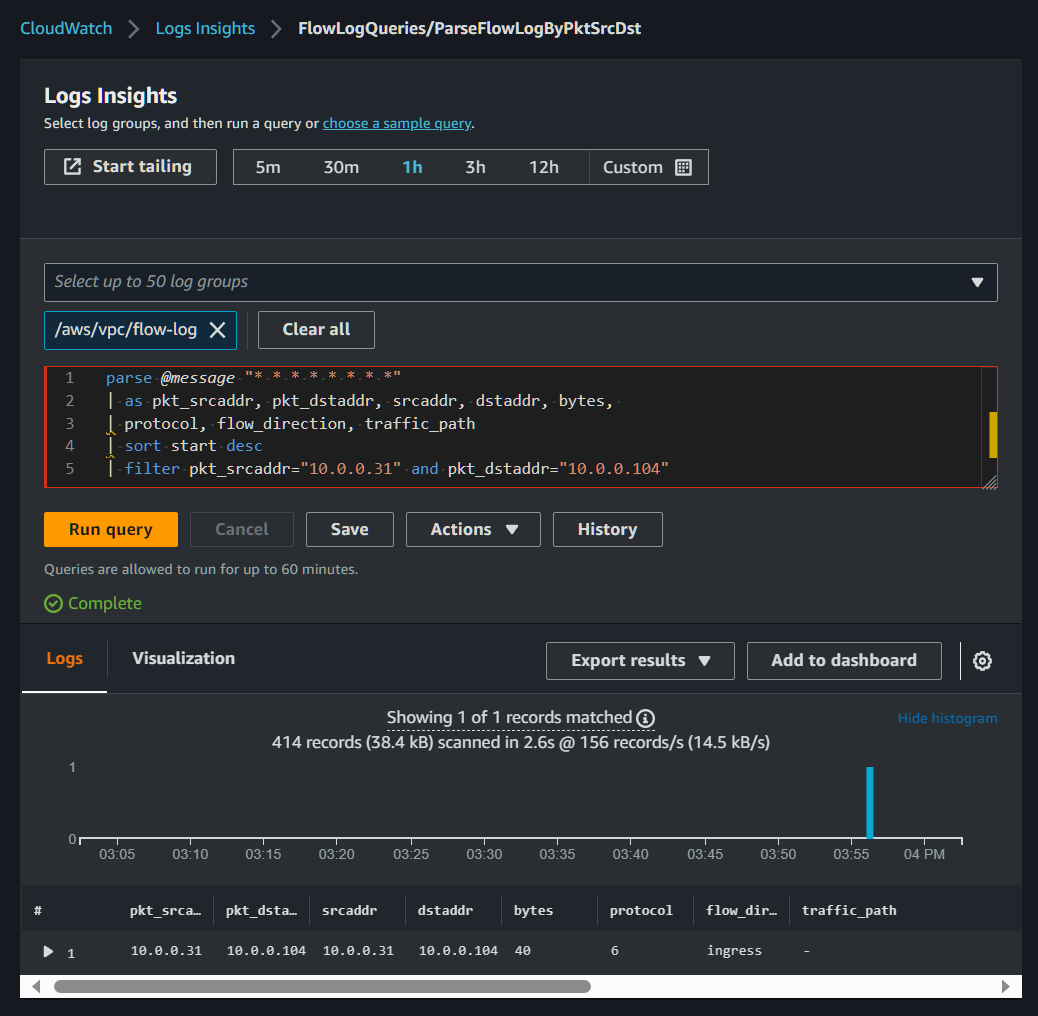Screen dimensions: 1038x1016
Task: Open the log groups dropdown arrow
Action: (976, 283)
